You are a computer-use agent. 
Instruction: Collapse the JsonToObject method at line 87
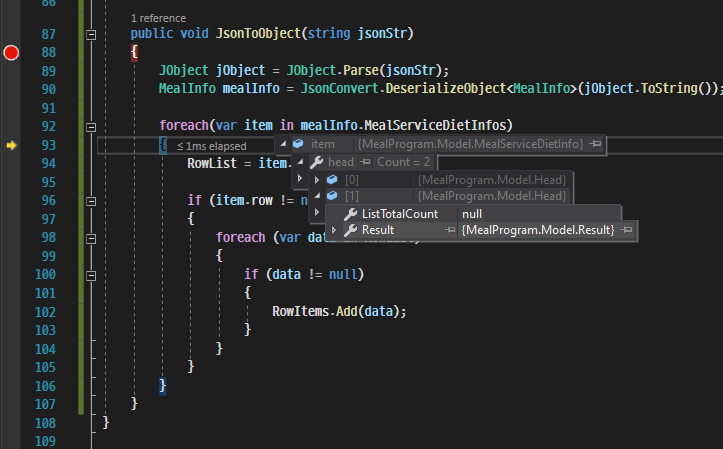point(91,35)
